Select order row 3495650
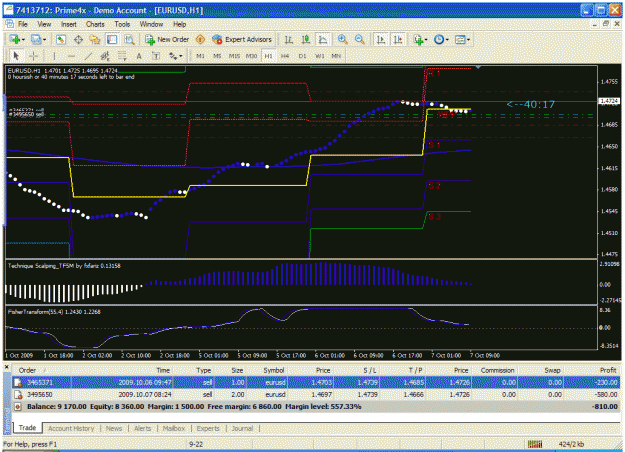This screenshot has height=452, width=625. pos(316,395)
